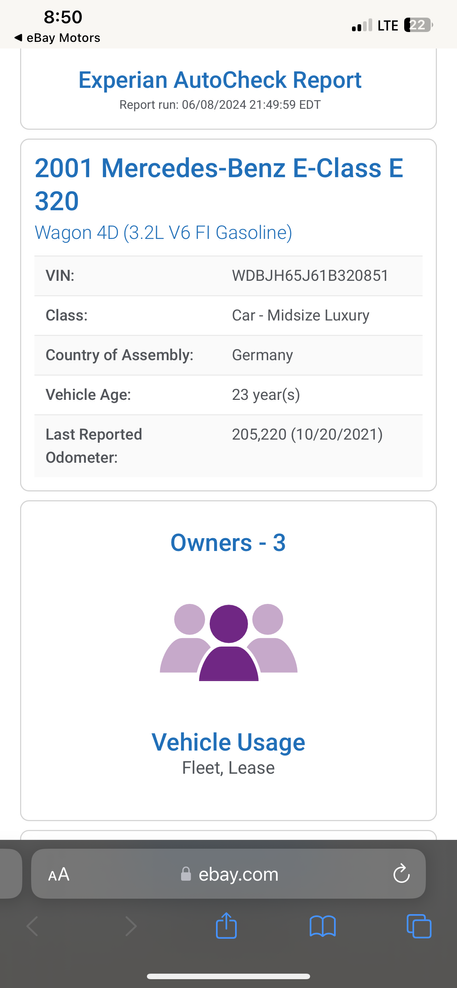Tap the Last Reported Odometer value
This screenshot has height=988, width=457.
pos(307,434)
